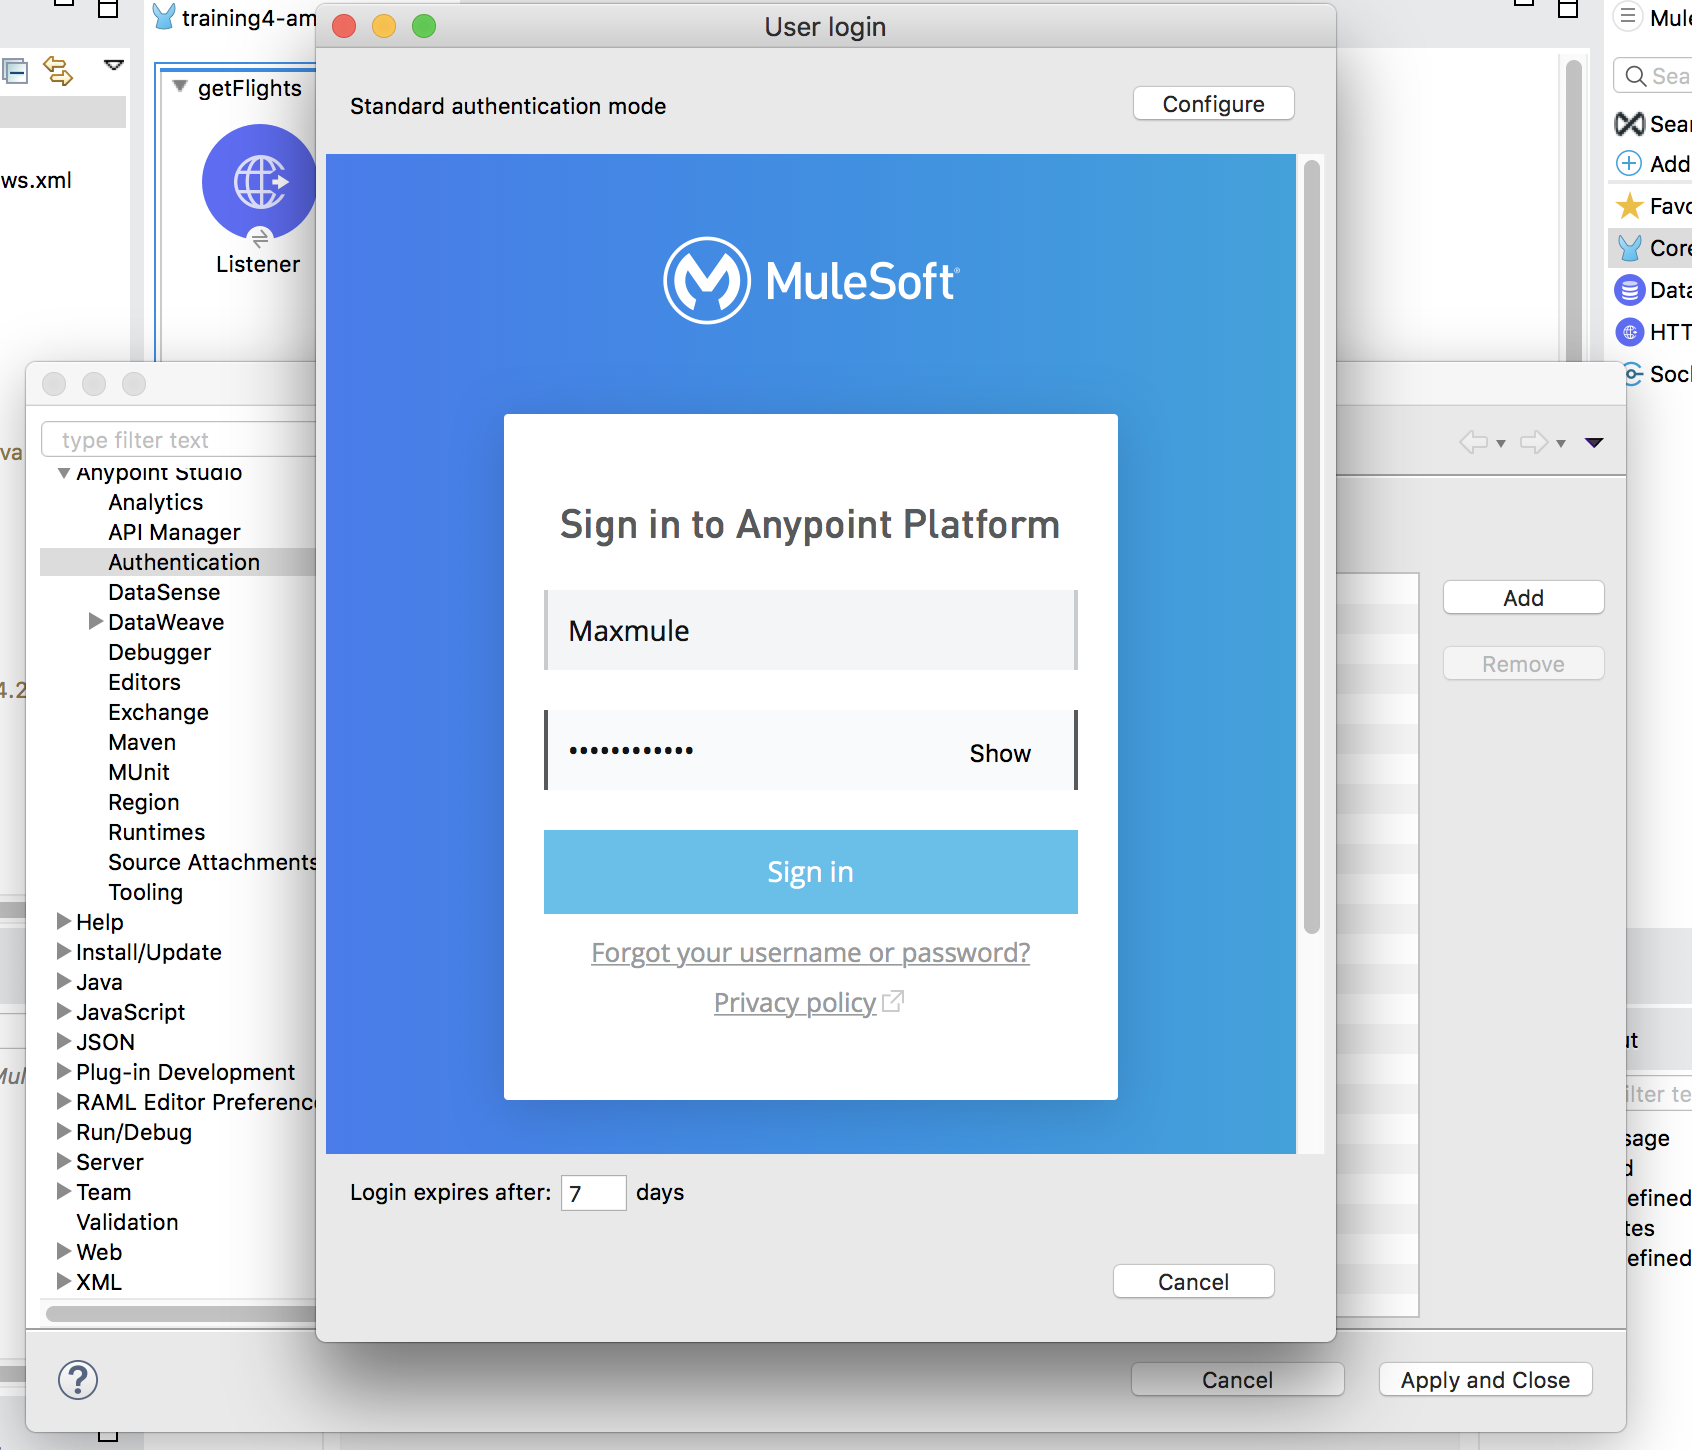Expand the Install/Update preferences node

coord(64,951)
